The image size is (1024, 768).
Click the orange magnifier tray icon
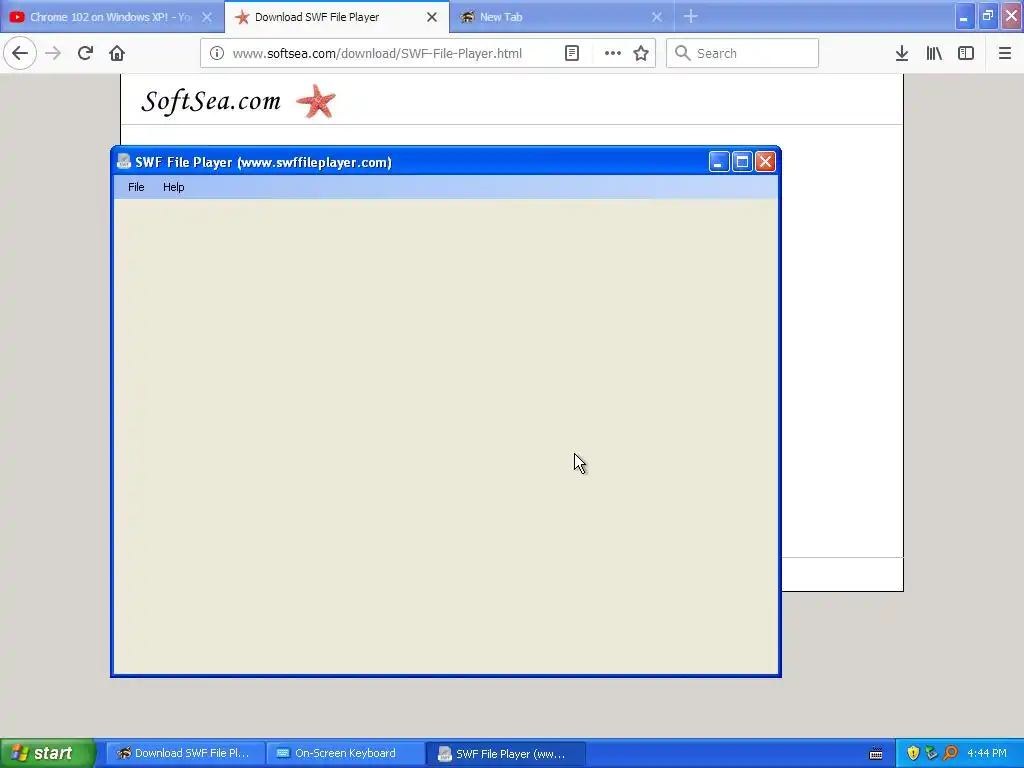[950, 754]
